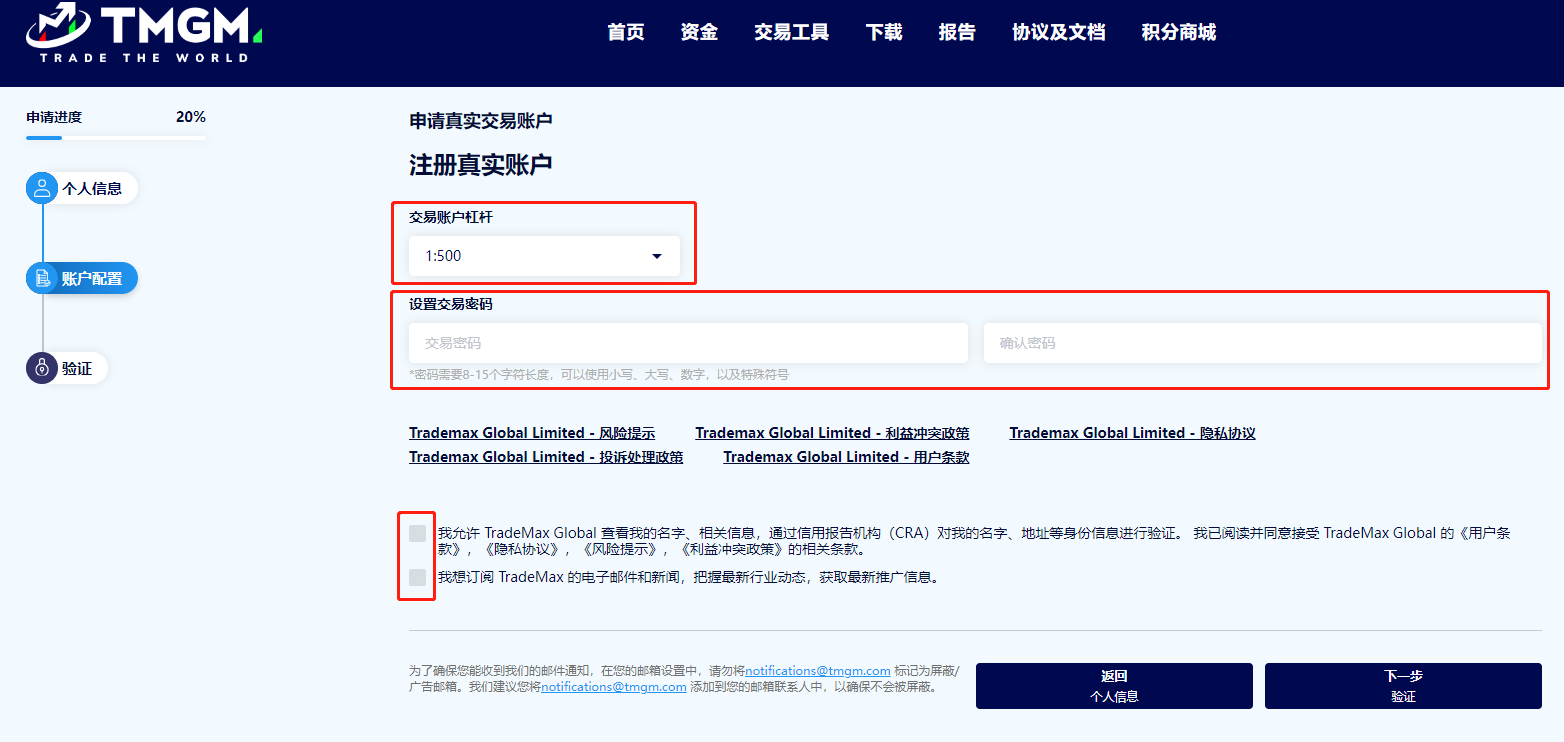Click the lock icon beside 验证
The image size is (1564, 742).
tap(42, 368)
